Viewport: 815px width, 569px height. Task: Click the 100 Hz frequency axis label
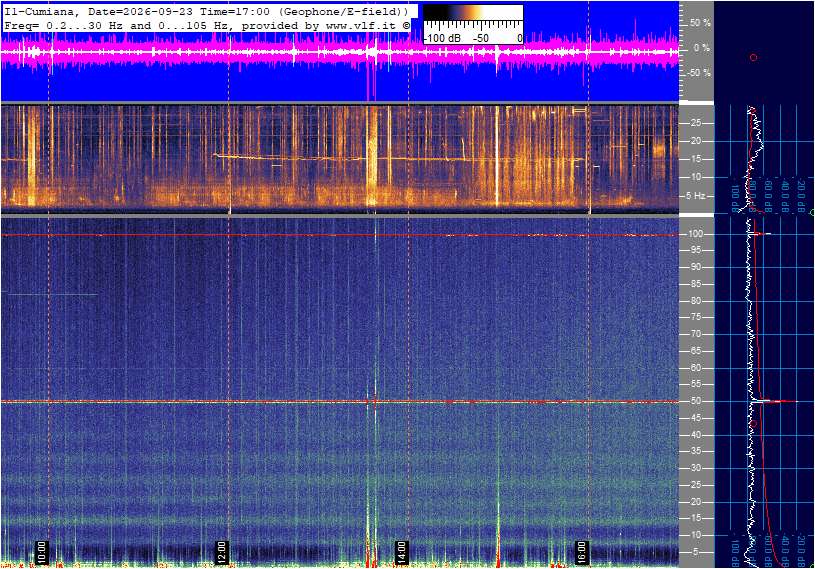tap(694, 234)
